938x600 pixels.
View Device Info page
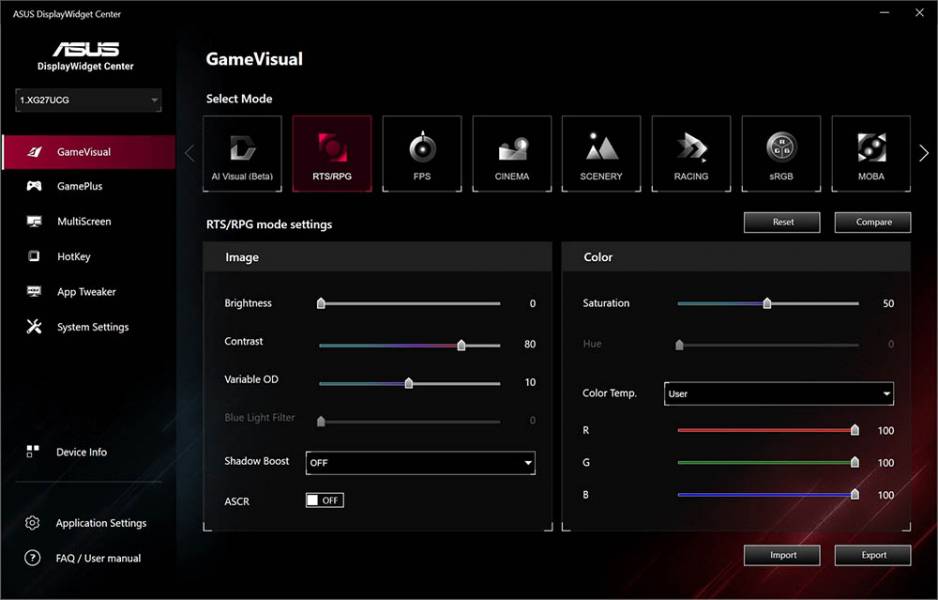(81, 452)
